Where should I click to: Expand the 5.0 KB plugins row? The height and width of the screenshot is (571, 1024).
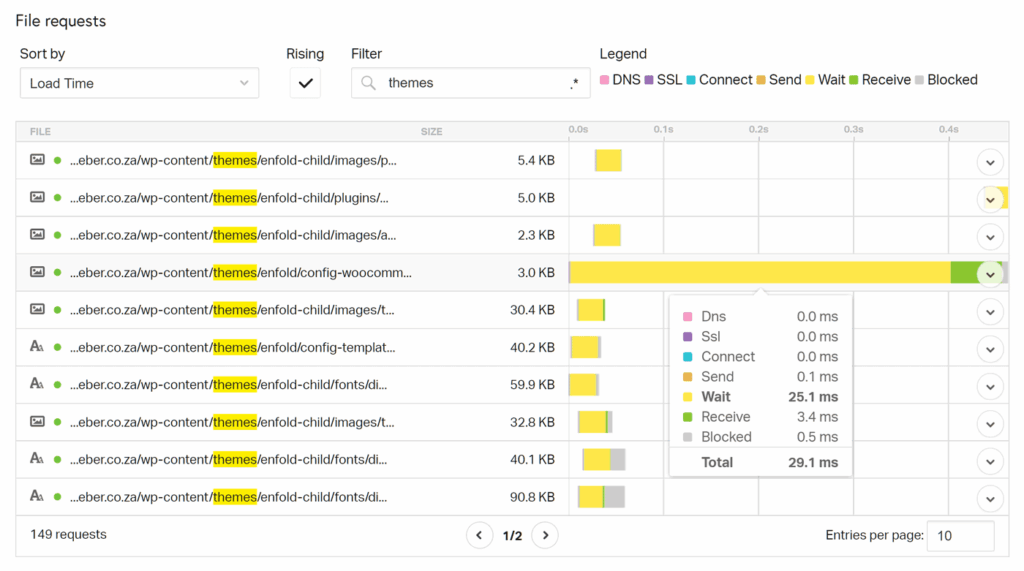[x=990, y=199]
